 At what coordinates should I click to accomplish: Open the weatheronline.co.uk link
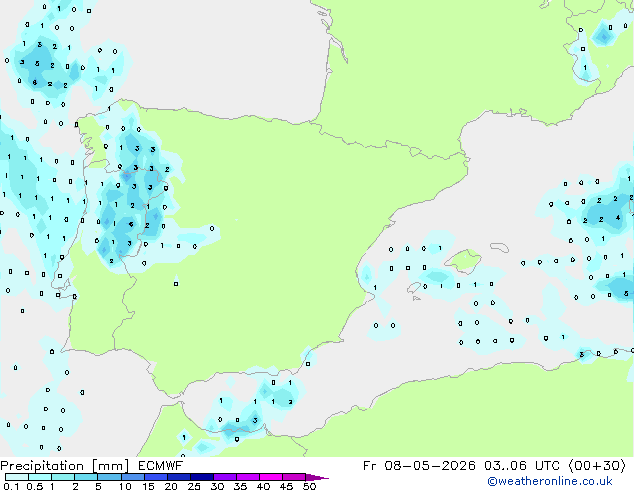click(550, 481)
